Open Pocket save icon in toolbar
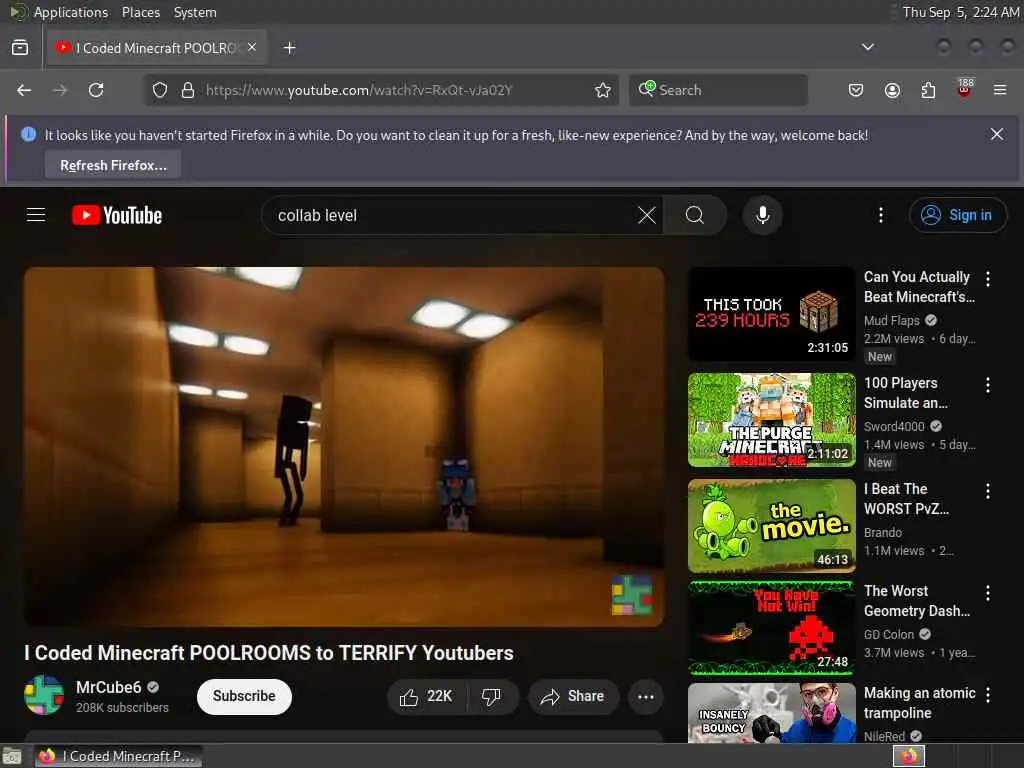The width and height of the screenshot is (1024, 768). [856, 90]
